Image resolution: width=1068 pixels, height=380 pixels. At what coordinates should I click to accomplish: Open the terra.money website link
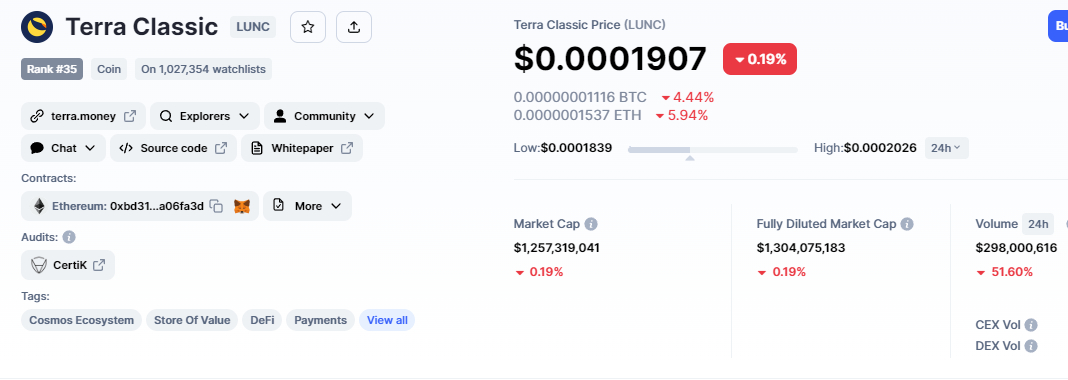83,116
